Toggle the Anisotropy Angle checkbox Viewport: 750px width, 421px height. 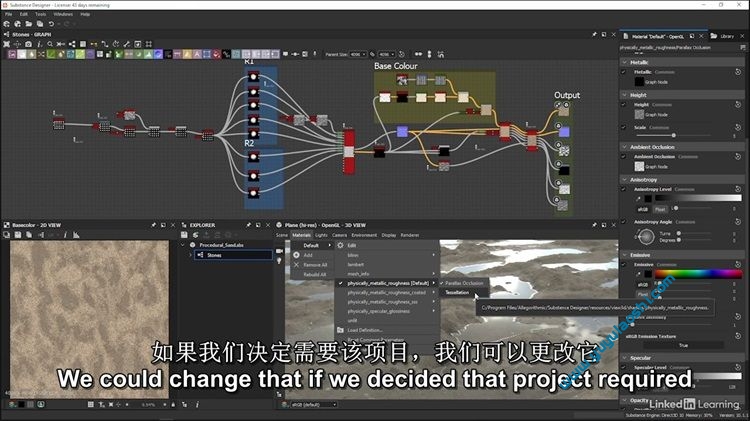tap(623, 222)
